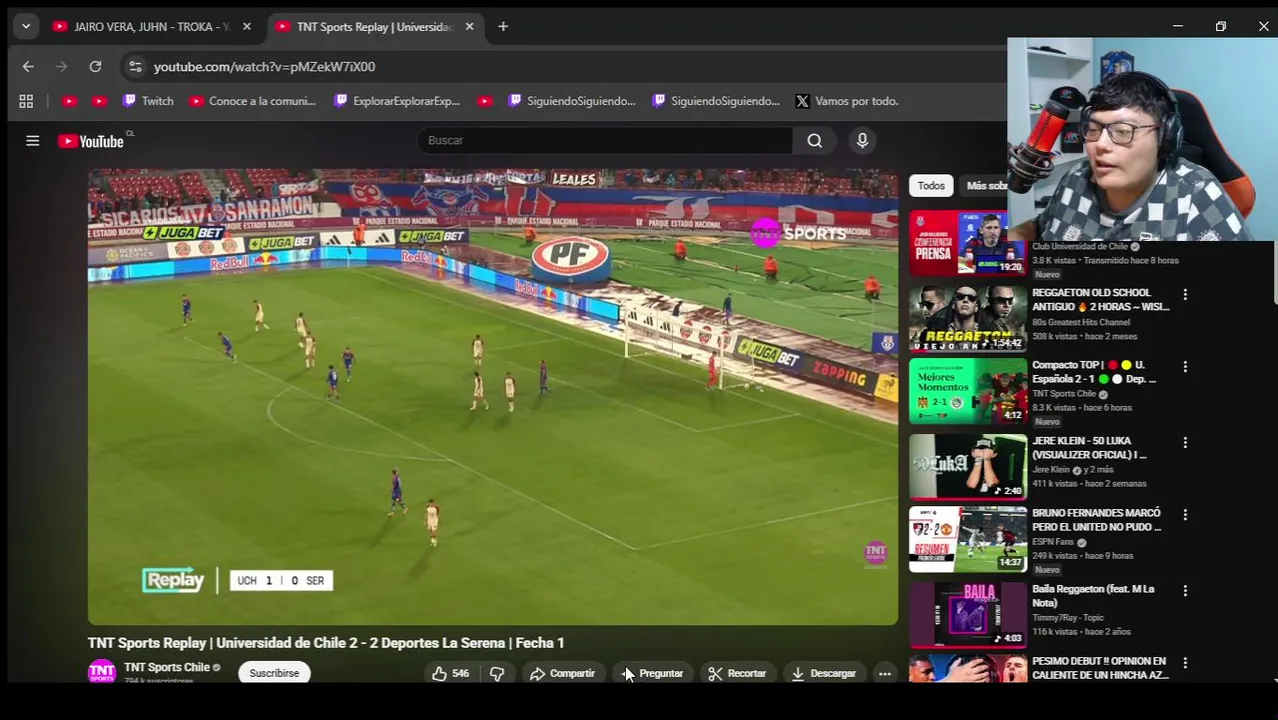This screenshot has width=1278, height=720.
Task: Open options for Baila Reggaeton video
Action: point(1185,591)
